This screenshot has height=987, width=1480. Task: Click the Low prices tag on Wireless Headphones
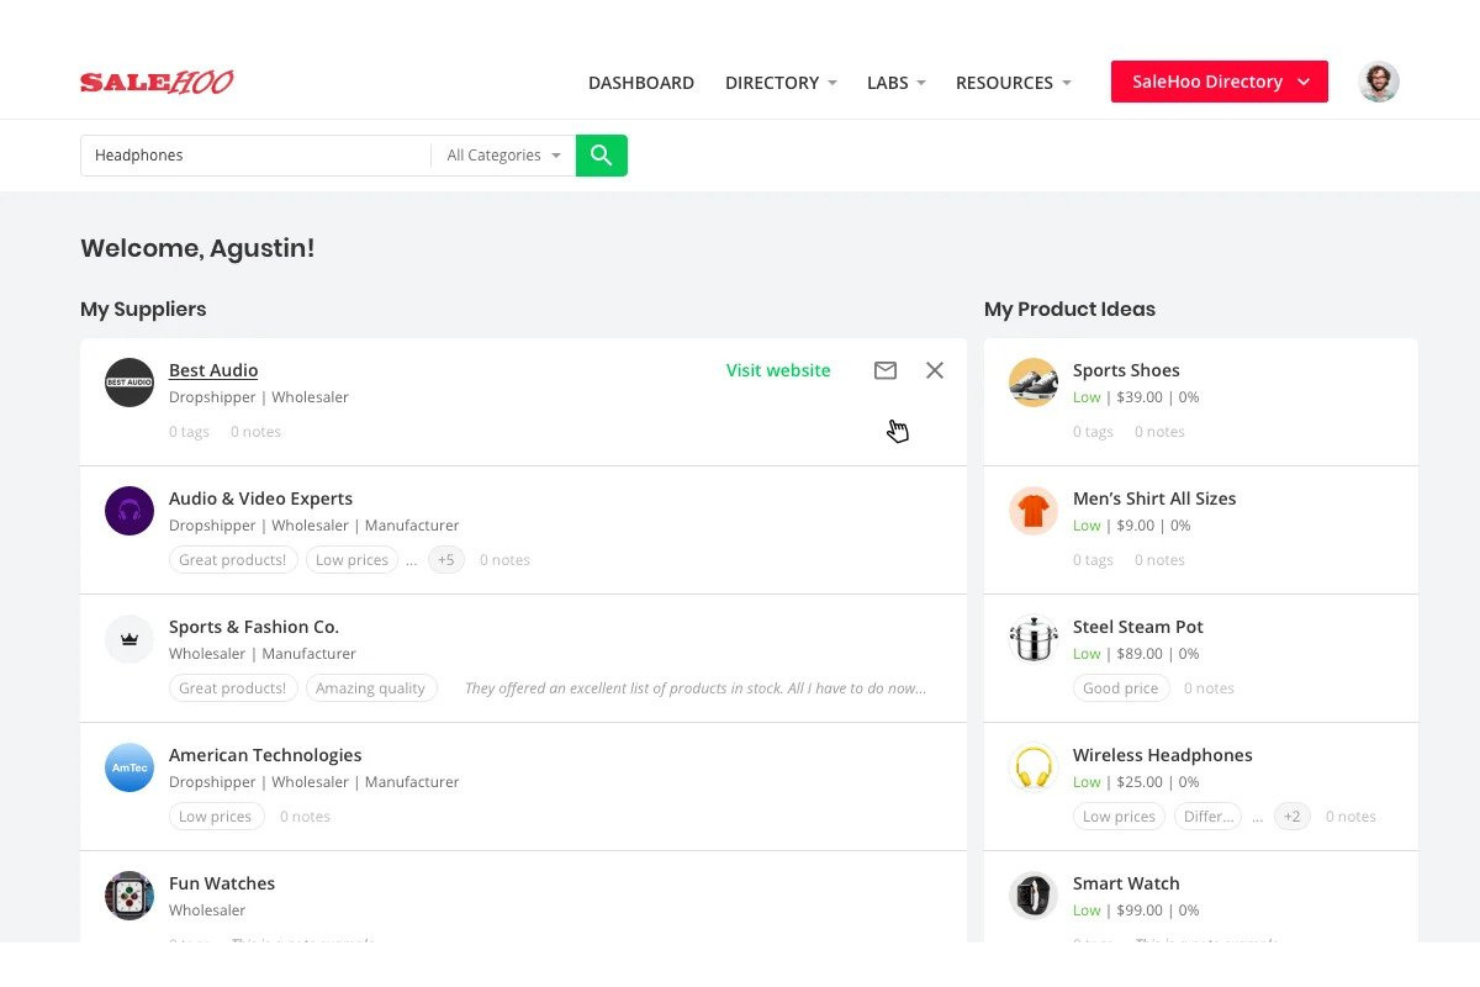(x=1119, y=816)
